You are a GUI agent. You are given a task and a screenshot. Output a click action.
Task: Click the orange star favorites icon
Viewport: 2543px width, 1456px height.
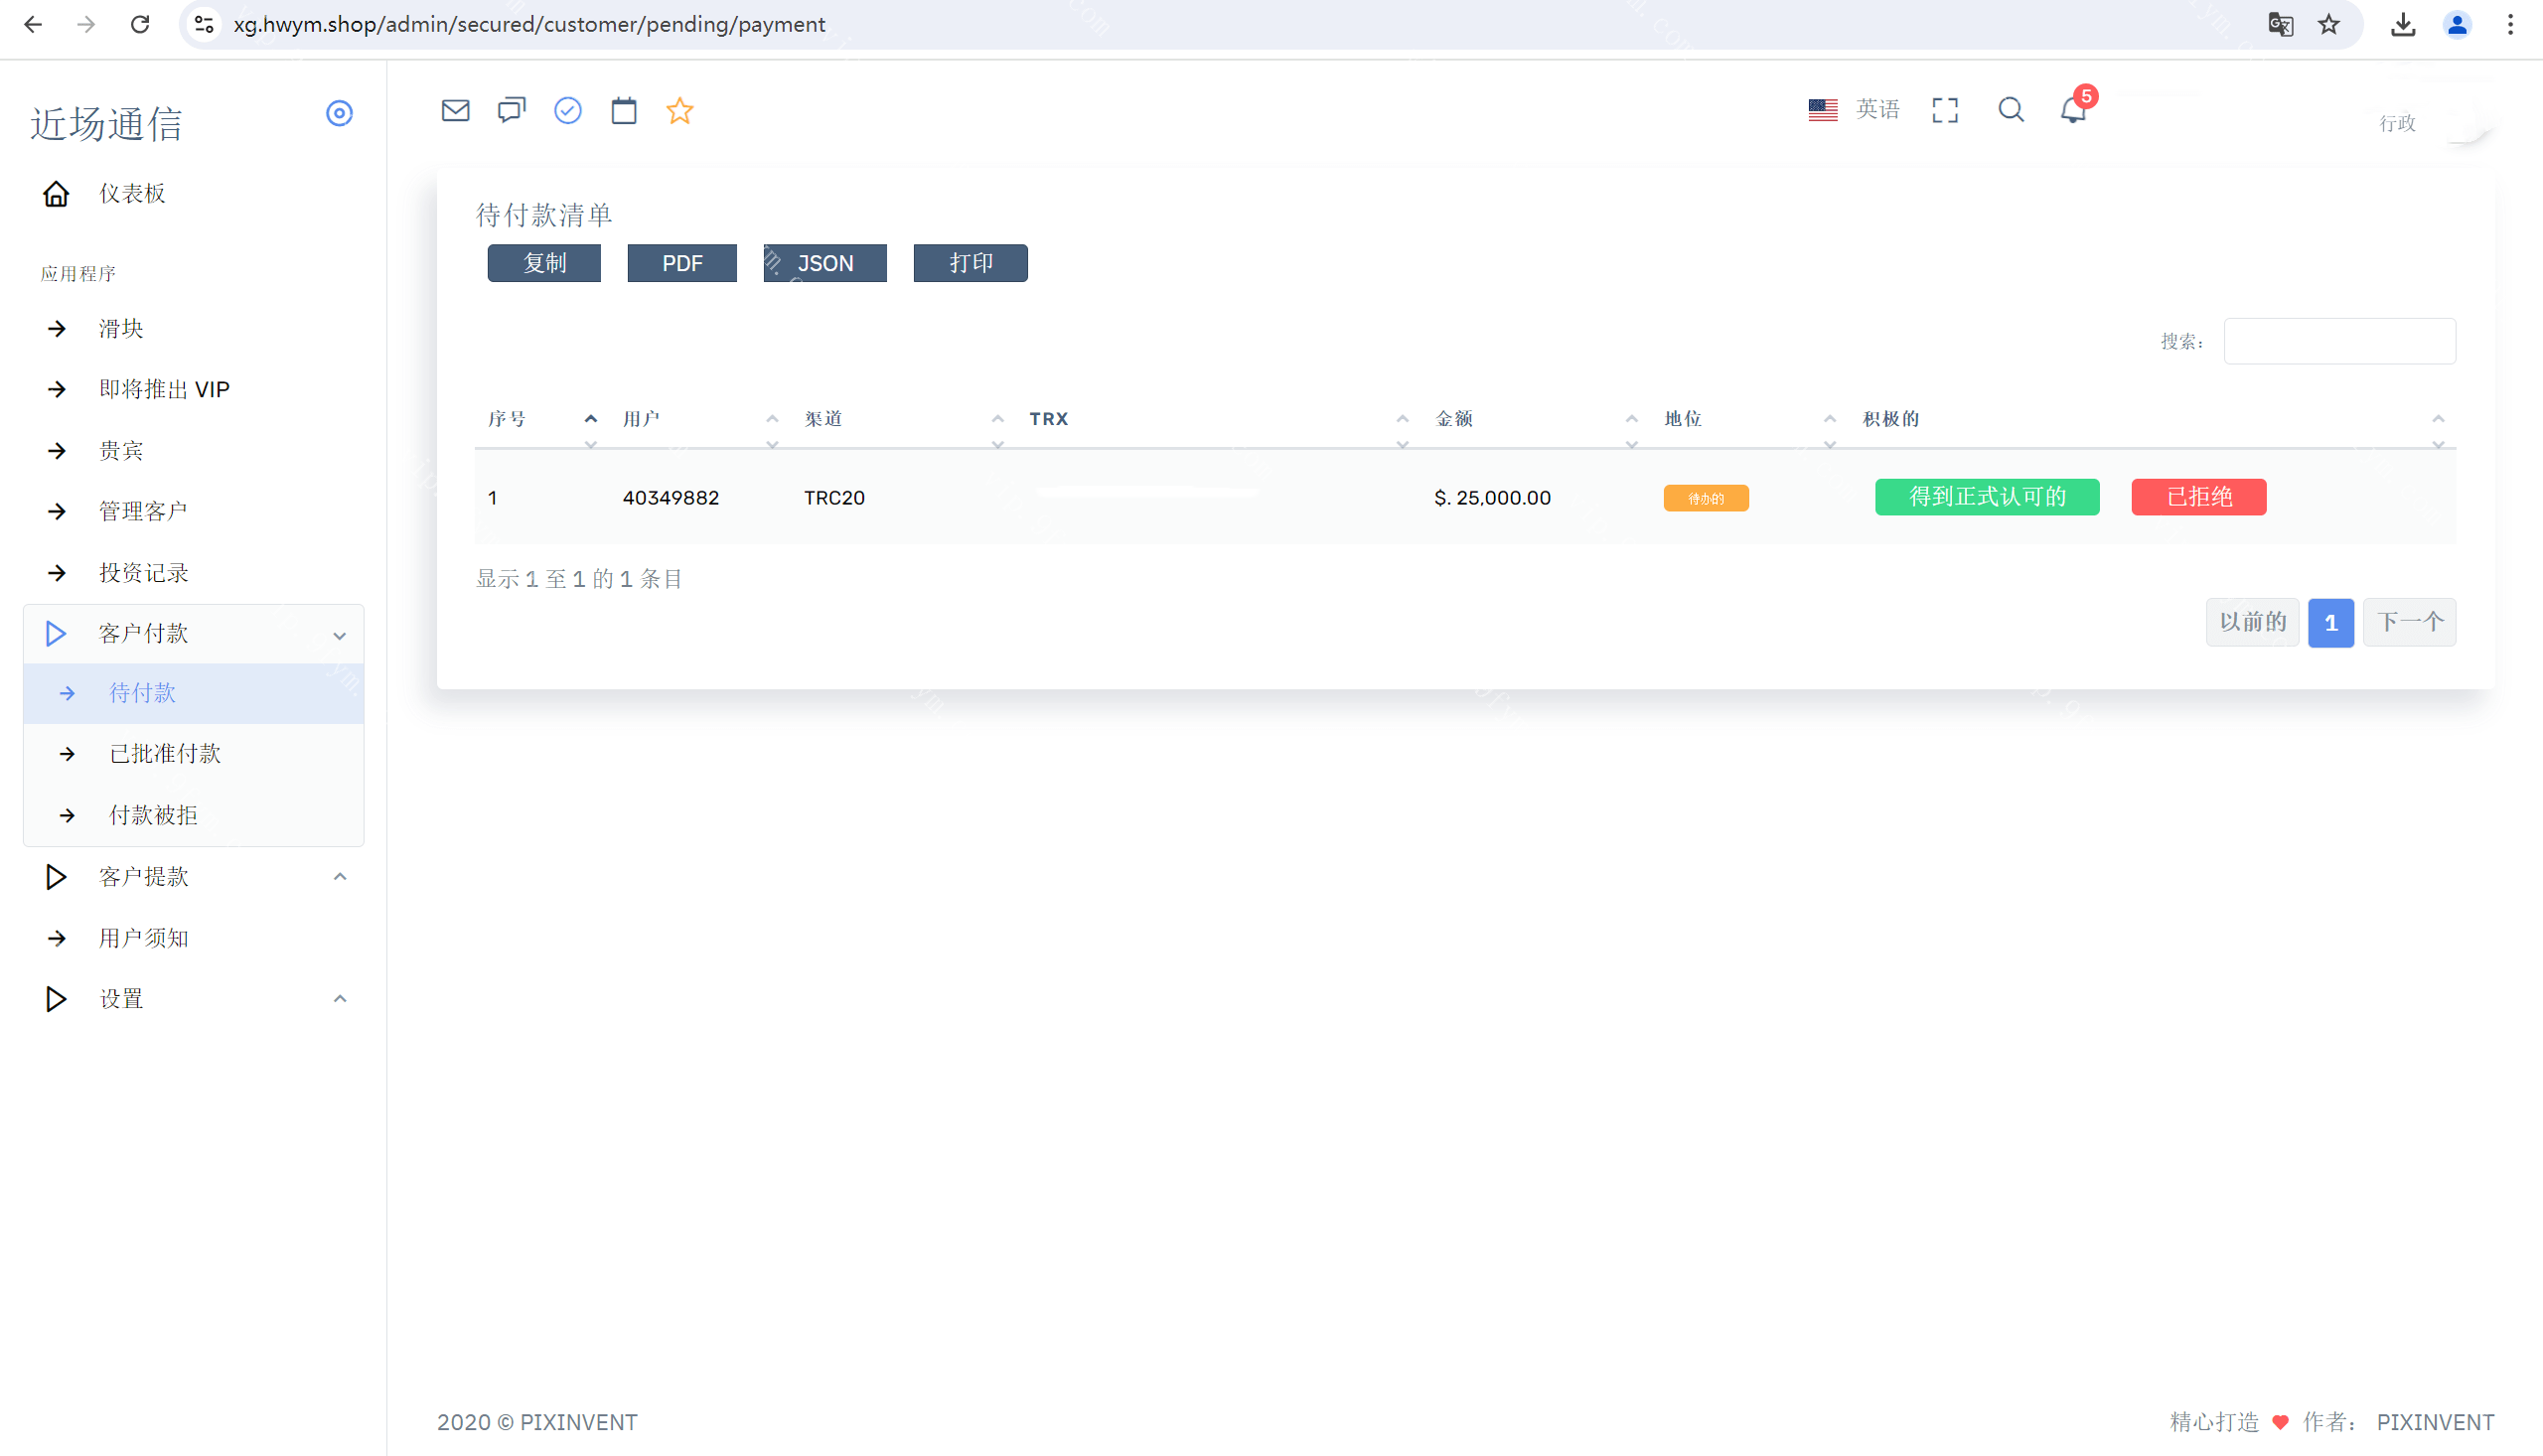[x=679, y=110]
